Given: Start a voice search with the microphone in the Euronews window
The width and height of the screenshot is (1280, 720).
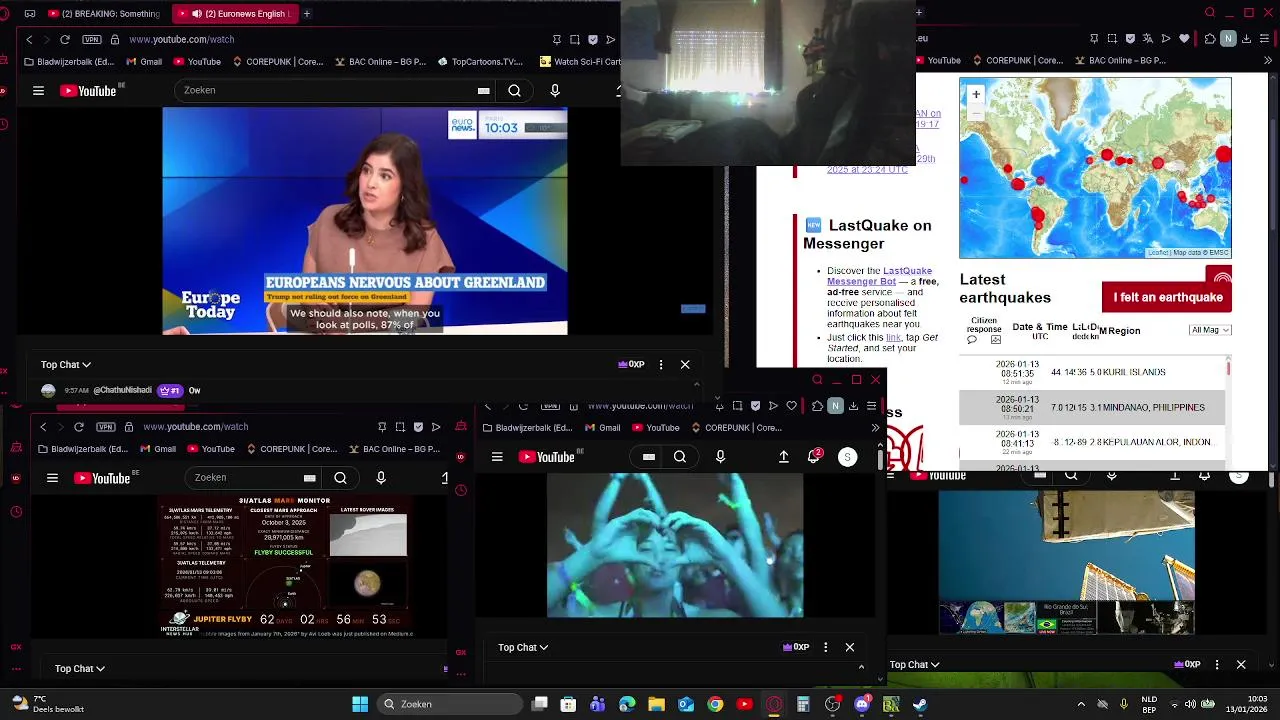Looking at the screenshot, I should 555,90.
